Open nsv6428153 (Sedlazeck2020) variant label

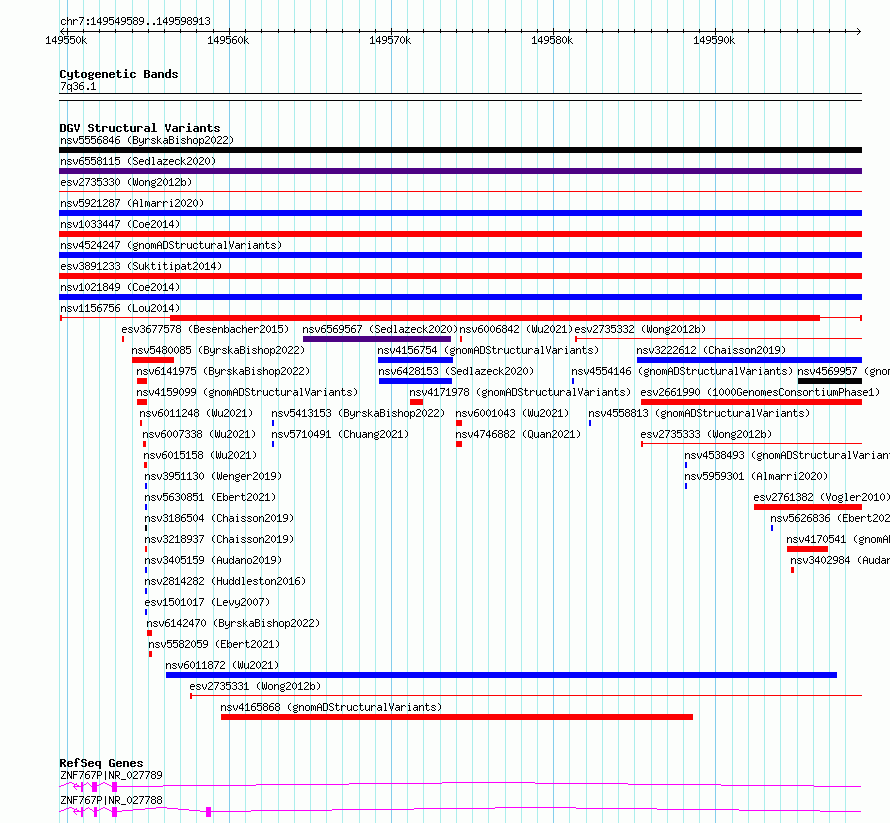456,371
